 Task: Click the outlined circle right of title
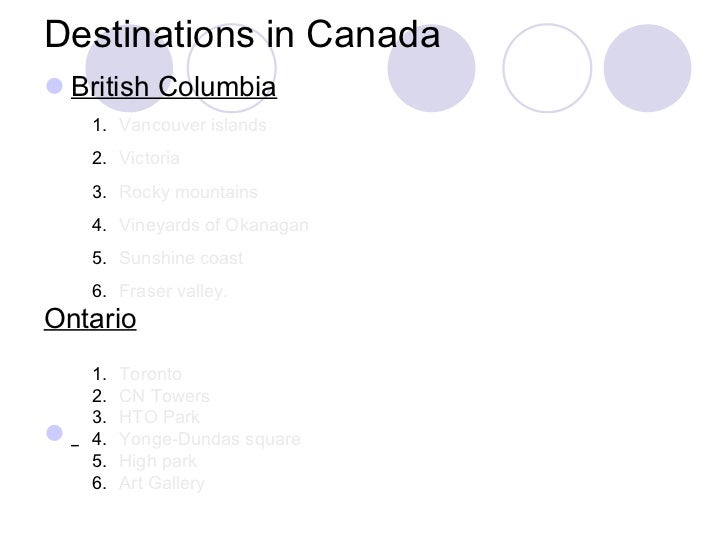547,68
